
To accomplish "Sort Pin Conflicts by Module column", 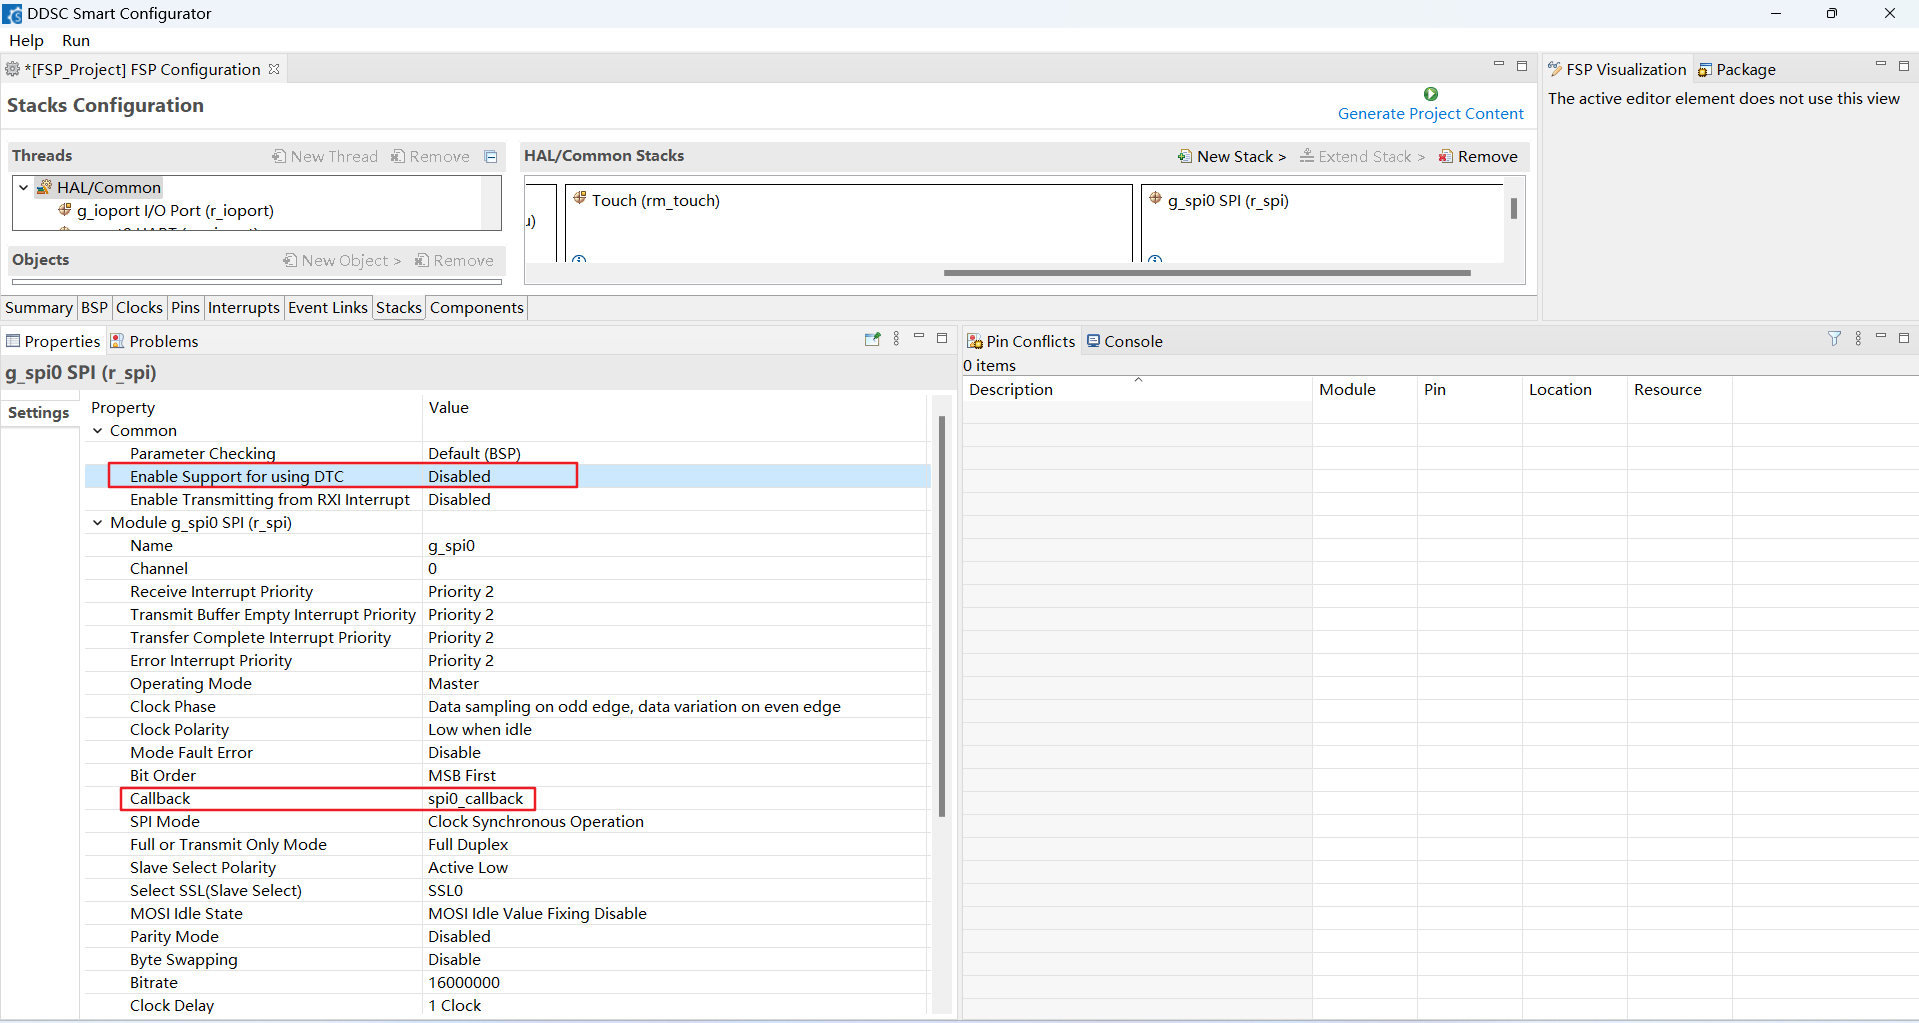I will 1364,390.
